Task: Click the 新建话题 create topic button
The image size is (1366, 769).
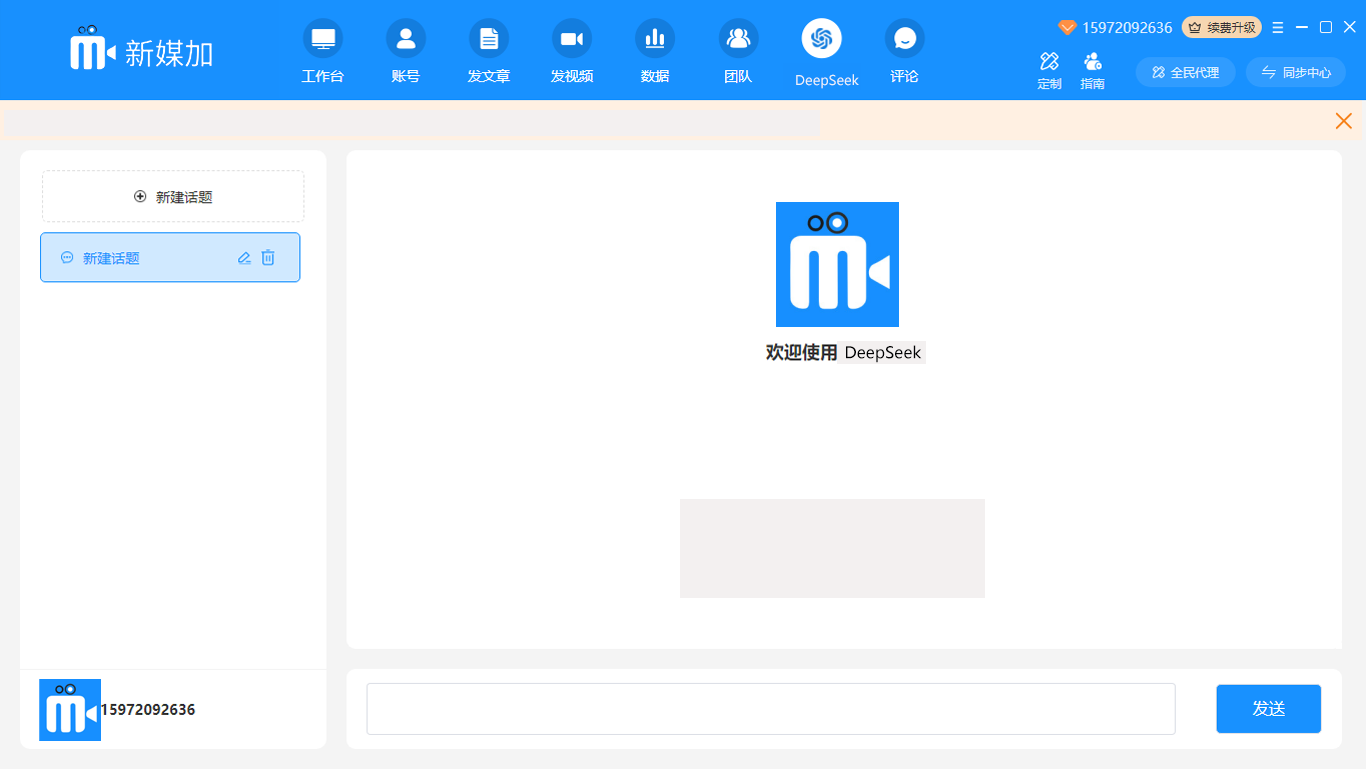Action: point(173,197)
